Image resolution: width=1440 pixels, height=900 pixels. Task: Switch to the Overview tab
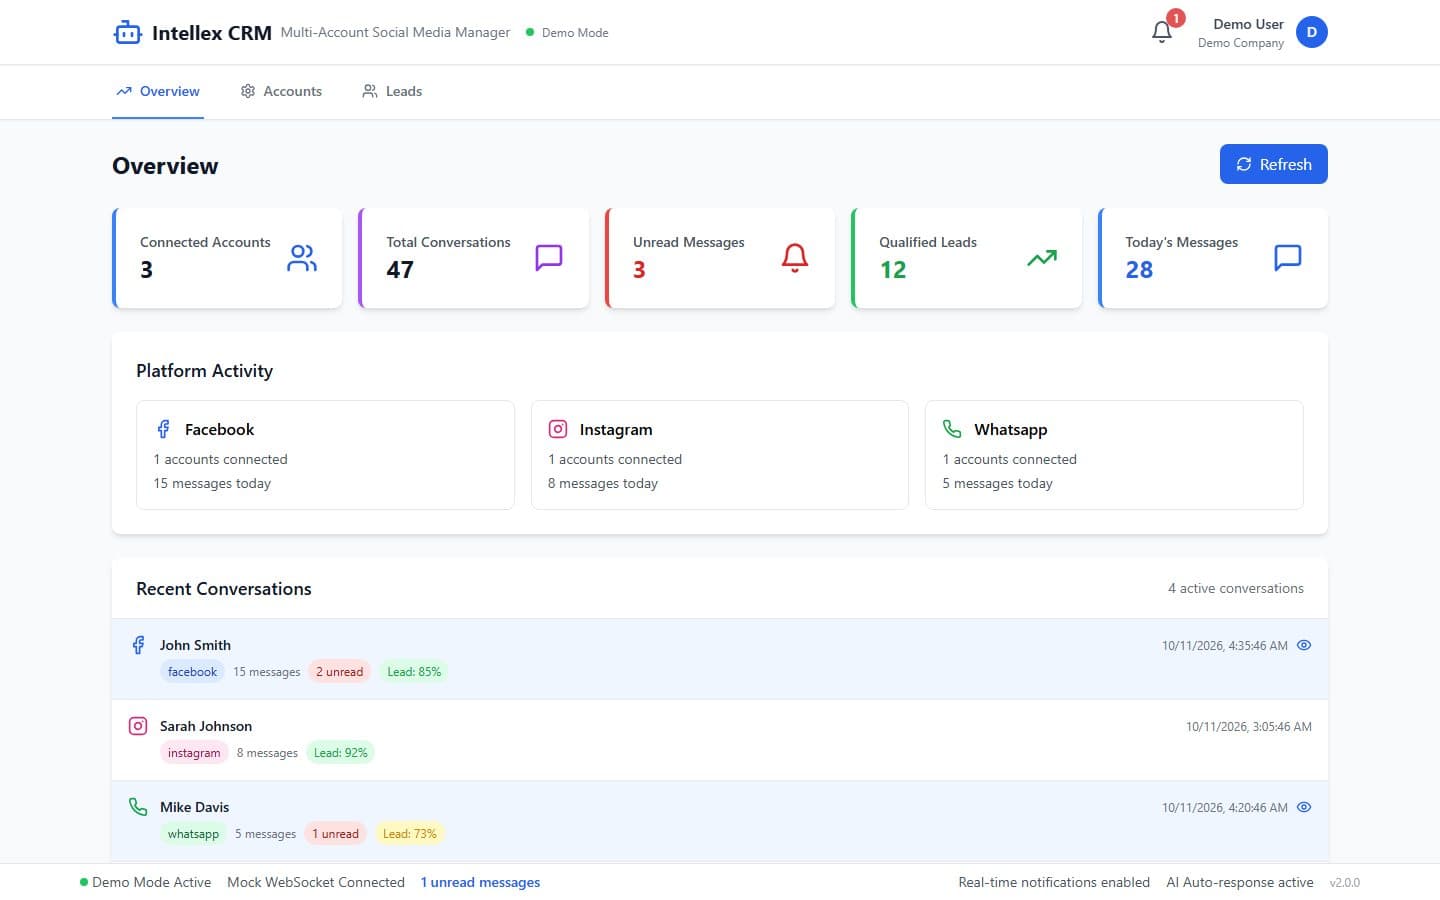click(x=158, y=91)
